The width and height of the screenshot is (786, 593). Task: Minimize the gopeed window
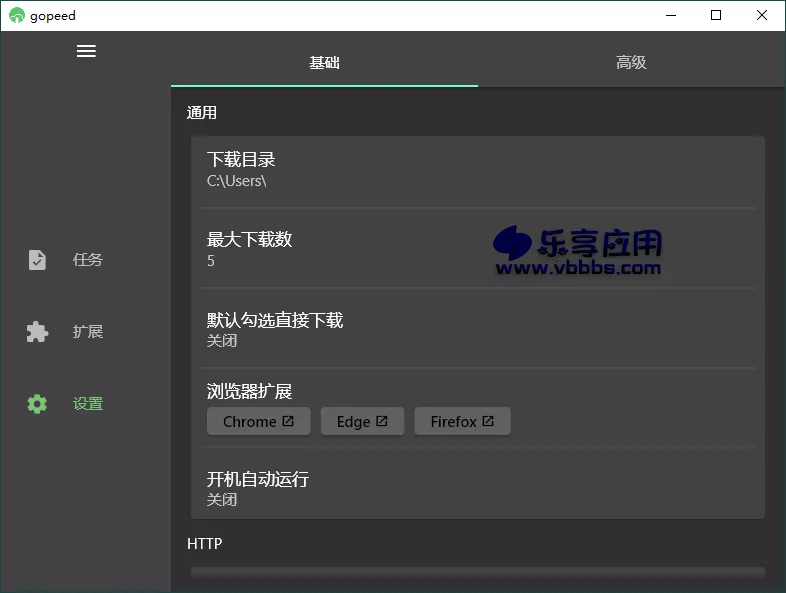click(671, 16)
